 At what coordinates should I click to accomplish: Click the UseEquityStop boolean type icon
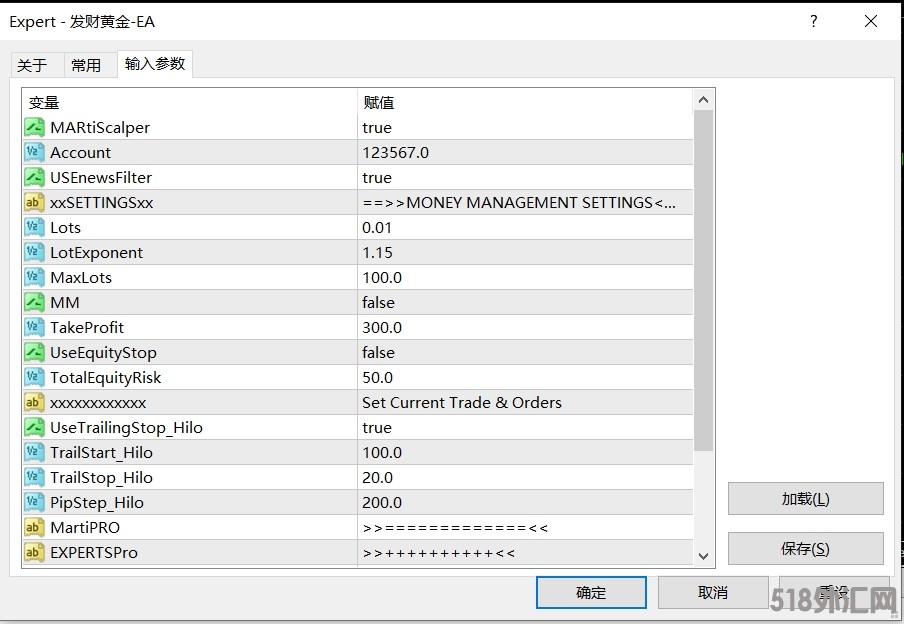(34, 352)
